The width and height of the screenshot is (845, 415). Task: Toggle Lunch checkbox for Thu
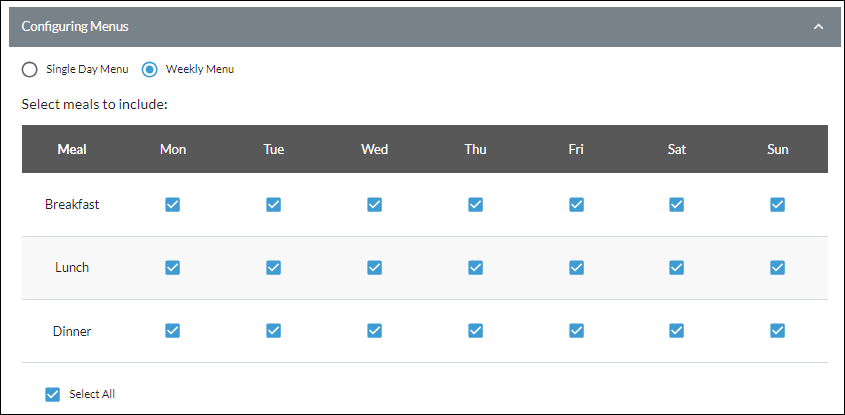tap(475, 268)
